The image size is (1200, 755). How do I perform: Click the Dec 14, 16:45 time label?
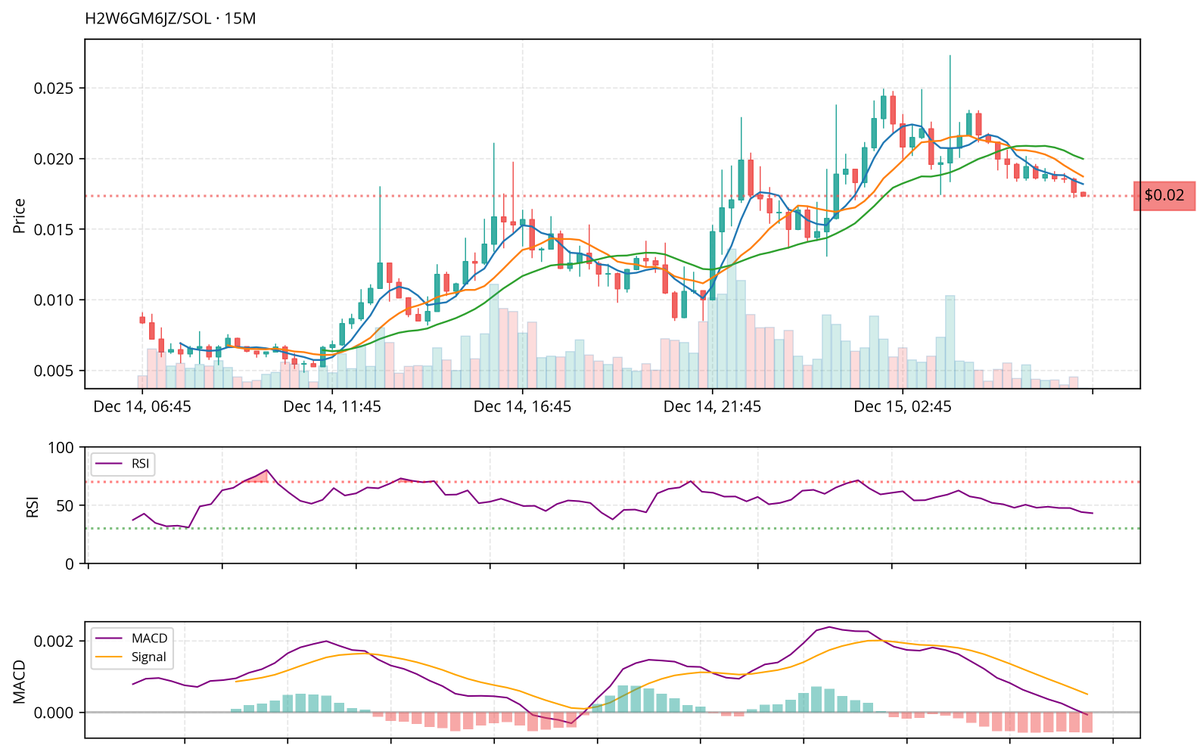pyautogui.click(x=522, y=407)
